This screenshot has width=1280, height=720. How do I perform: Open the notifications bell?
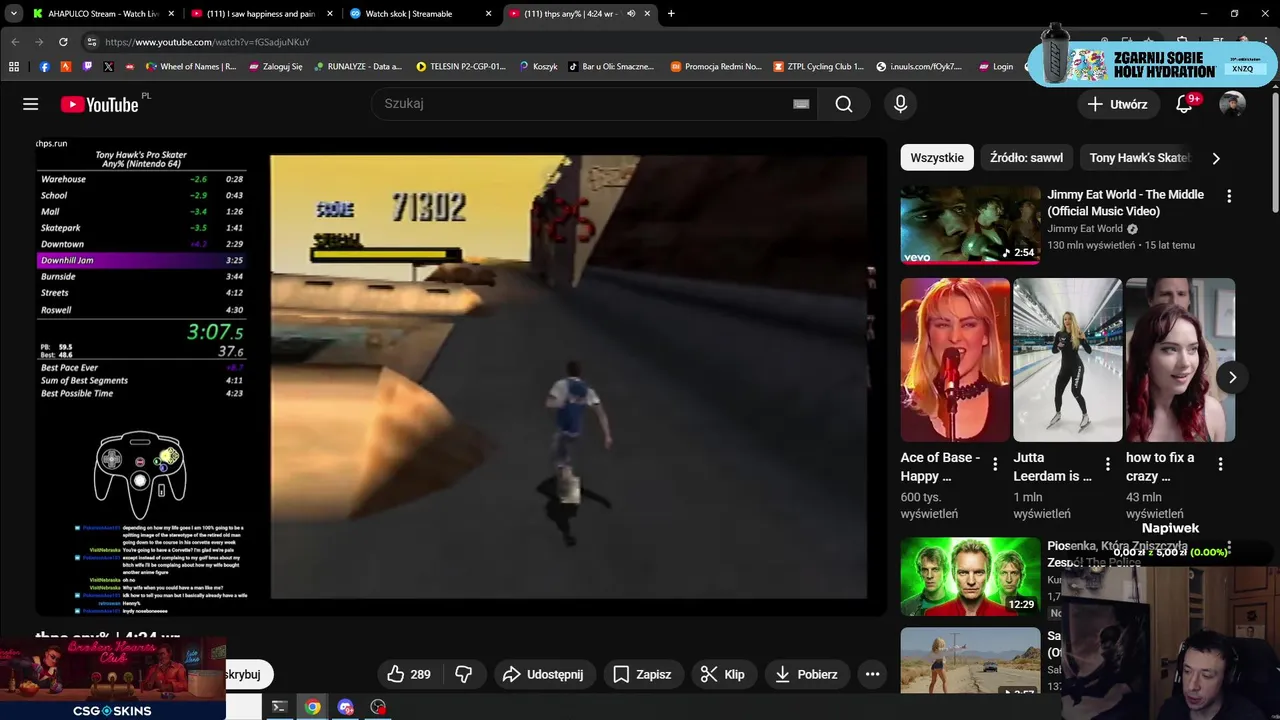(1185, 104)
